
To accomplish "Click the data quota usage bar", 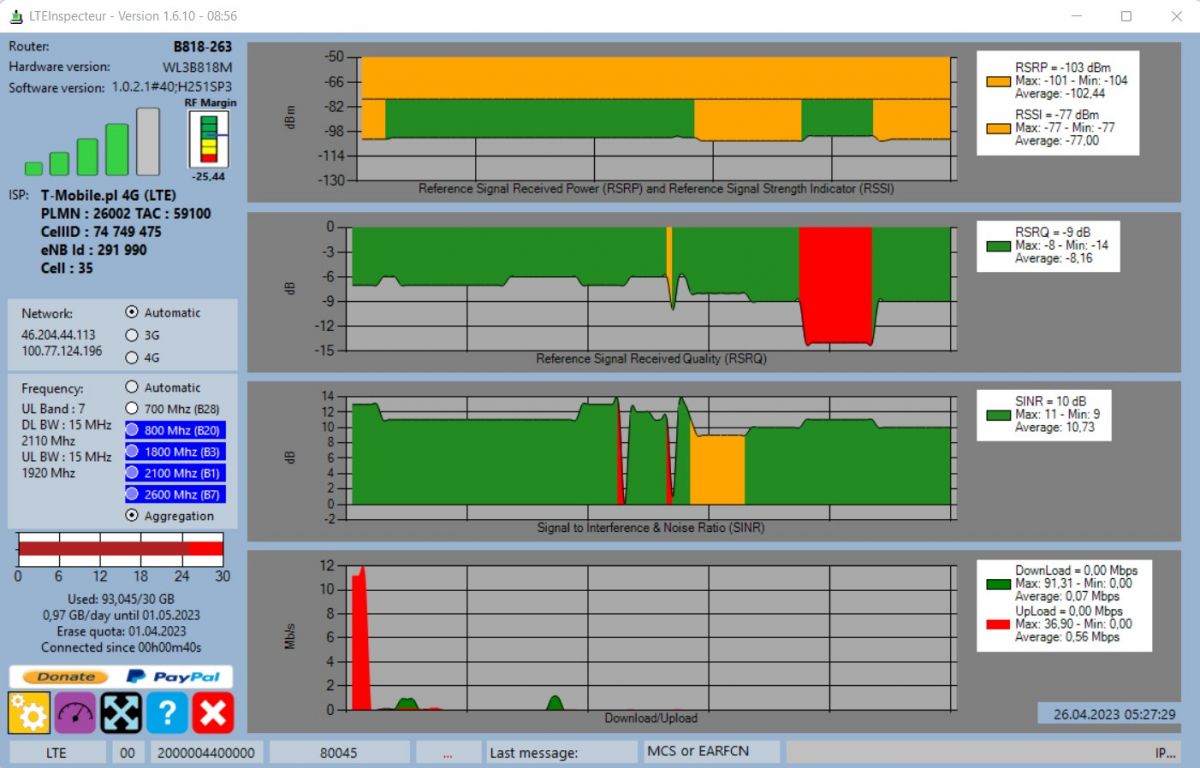I will pos(120,548).
